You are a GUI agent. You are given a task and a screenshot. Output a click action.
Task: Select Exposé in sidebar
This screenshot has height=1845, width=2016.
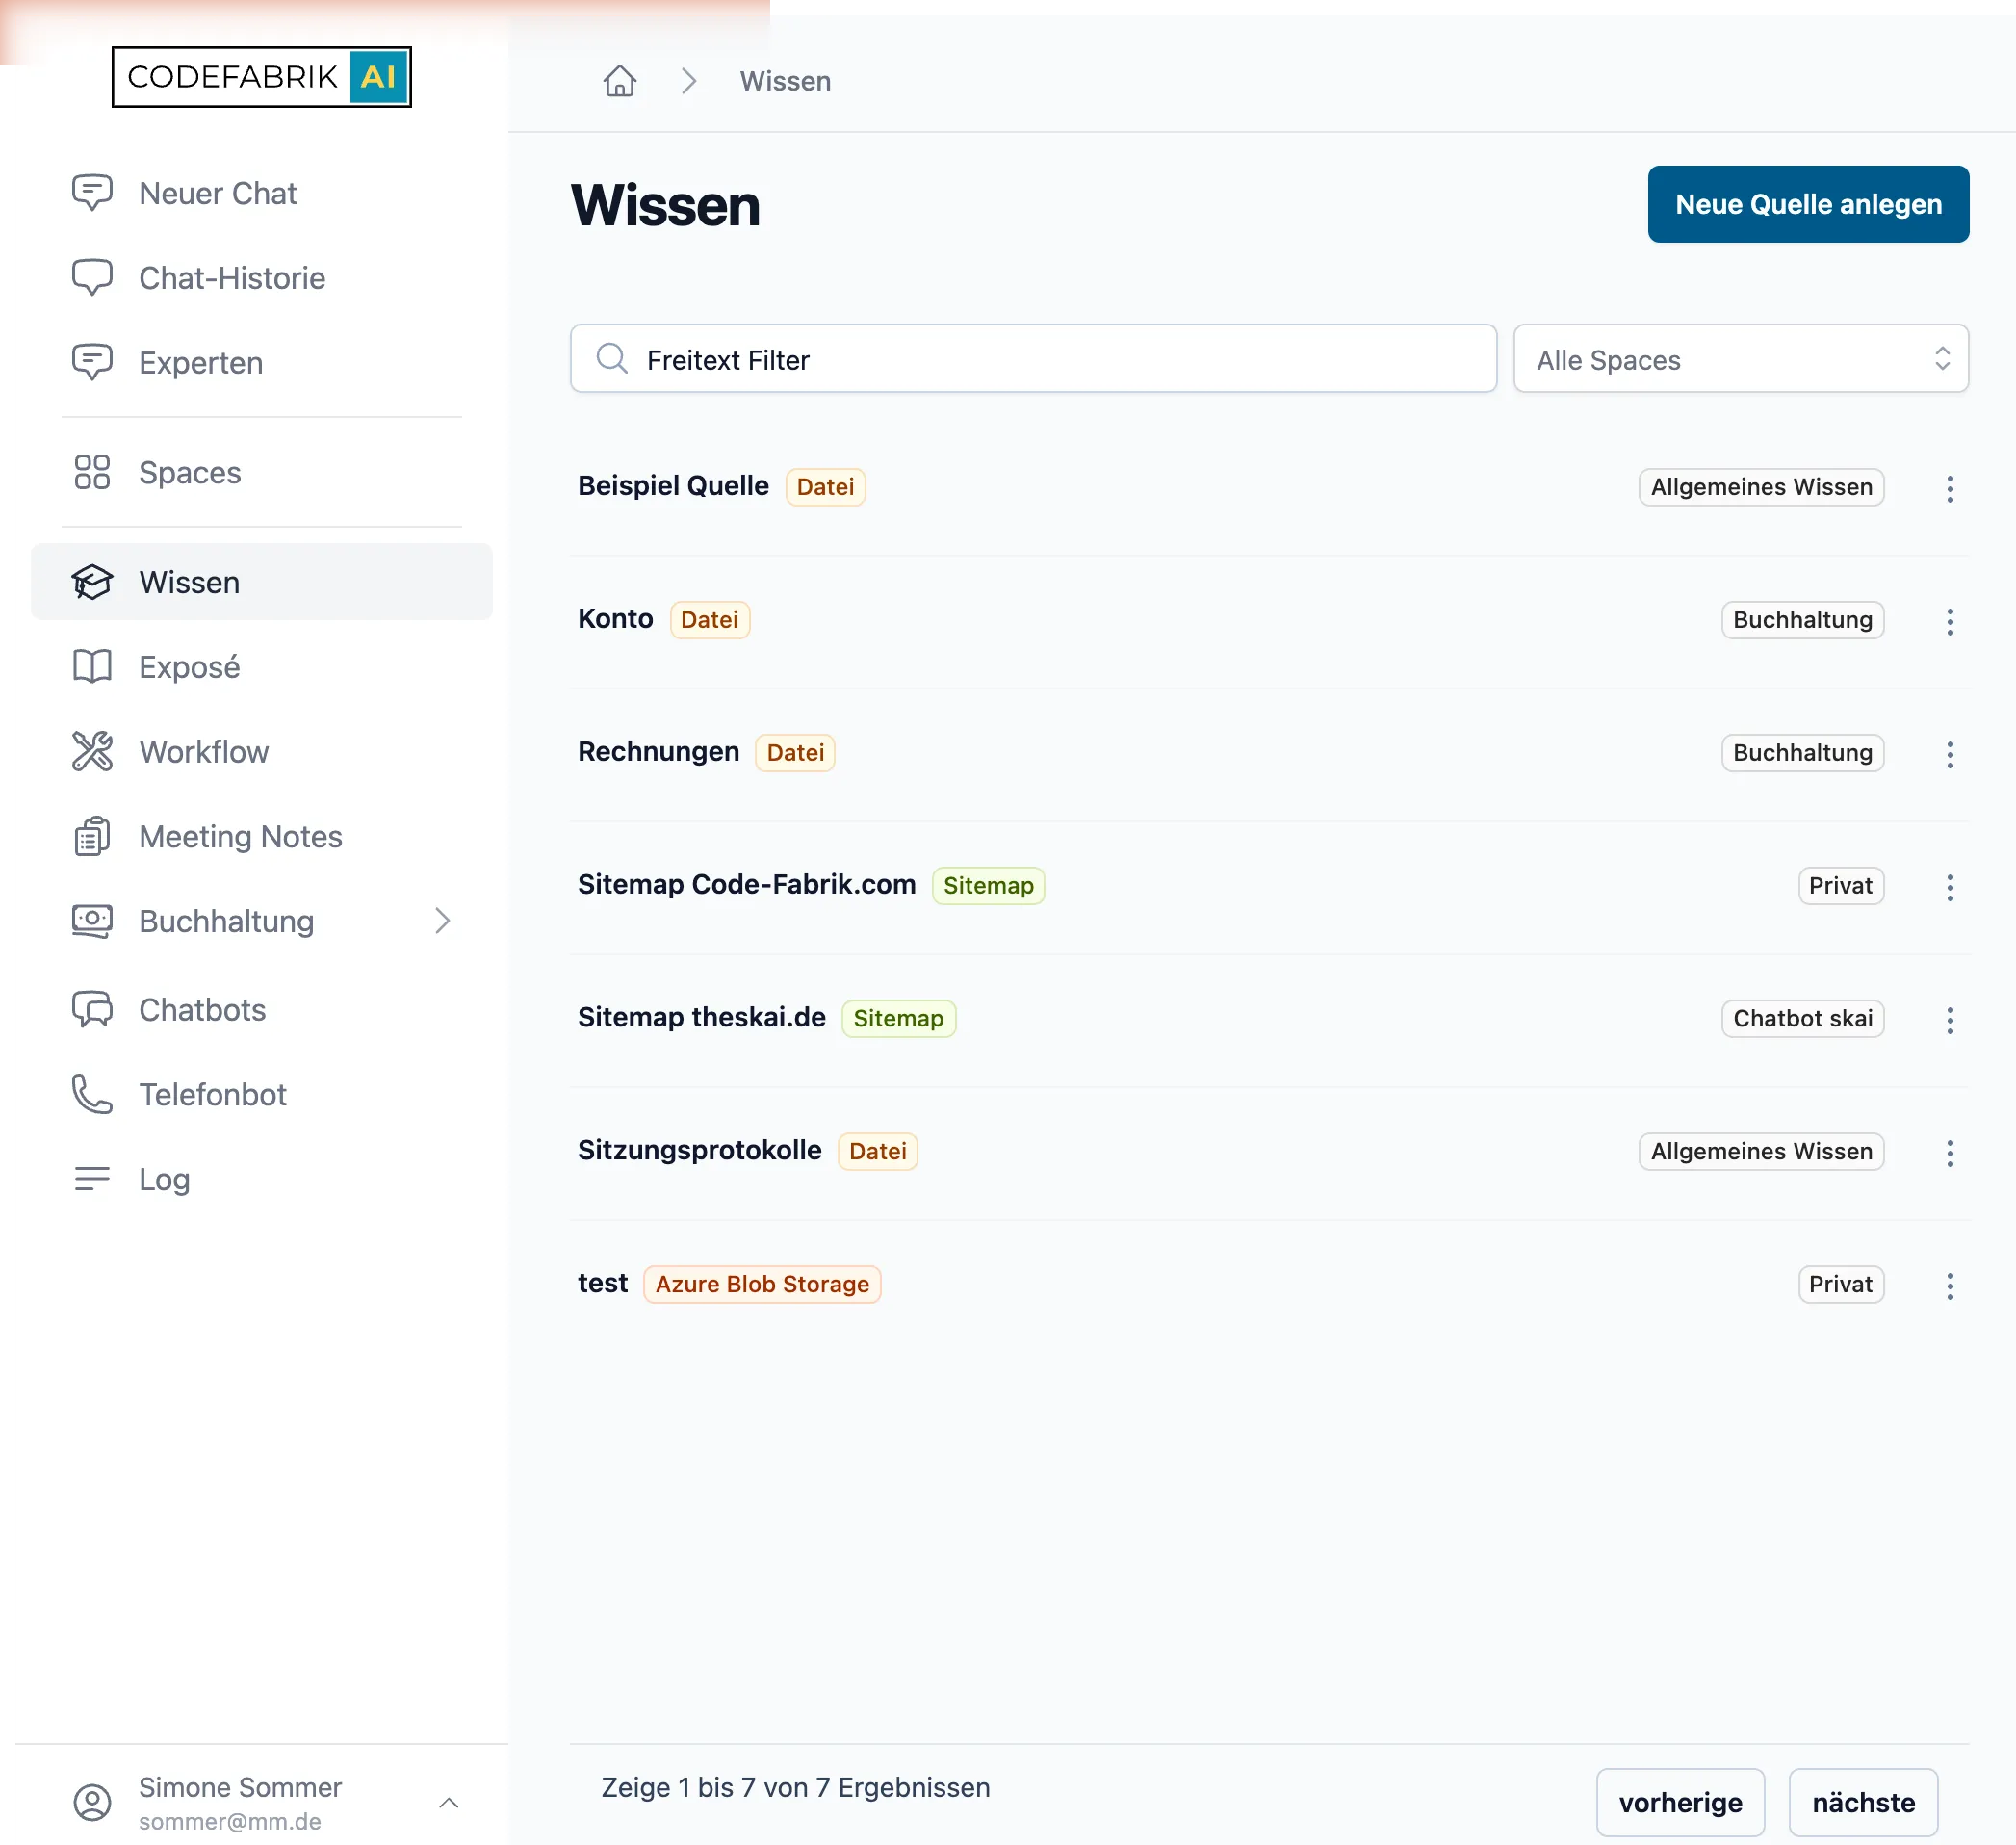(x=262, y=667)
